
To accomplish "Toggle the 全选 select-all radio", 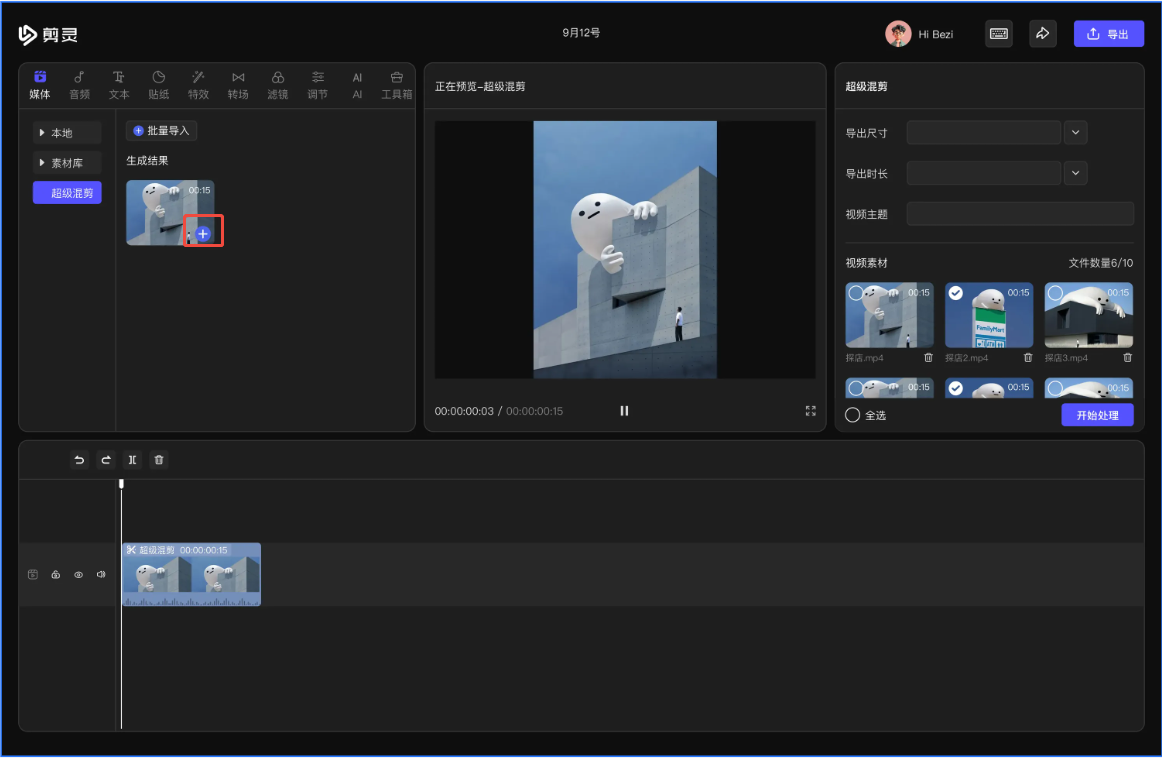I will 853,415.
